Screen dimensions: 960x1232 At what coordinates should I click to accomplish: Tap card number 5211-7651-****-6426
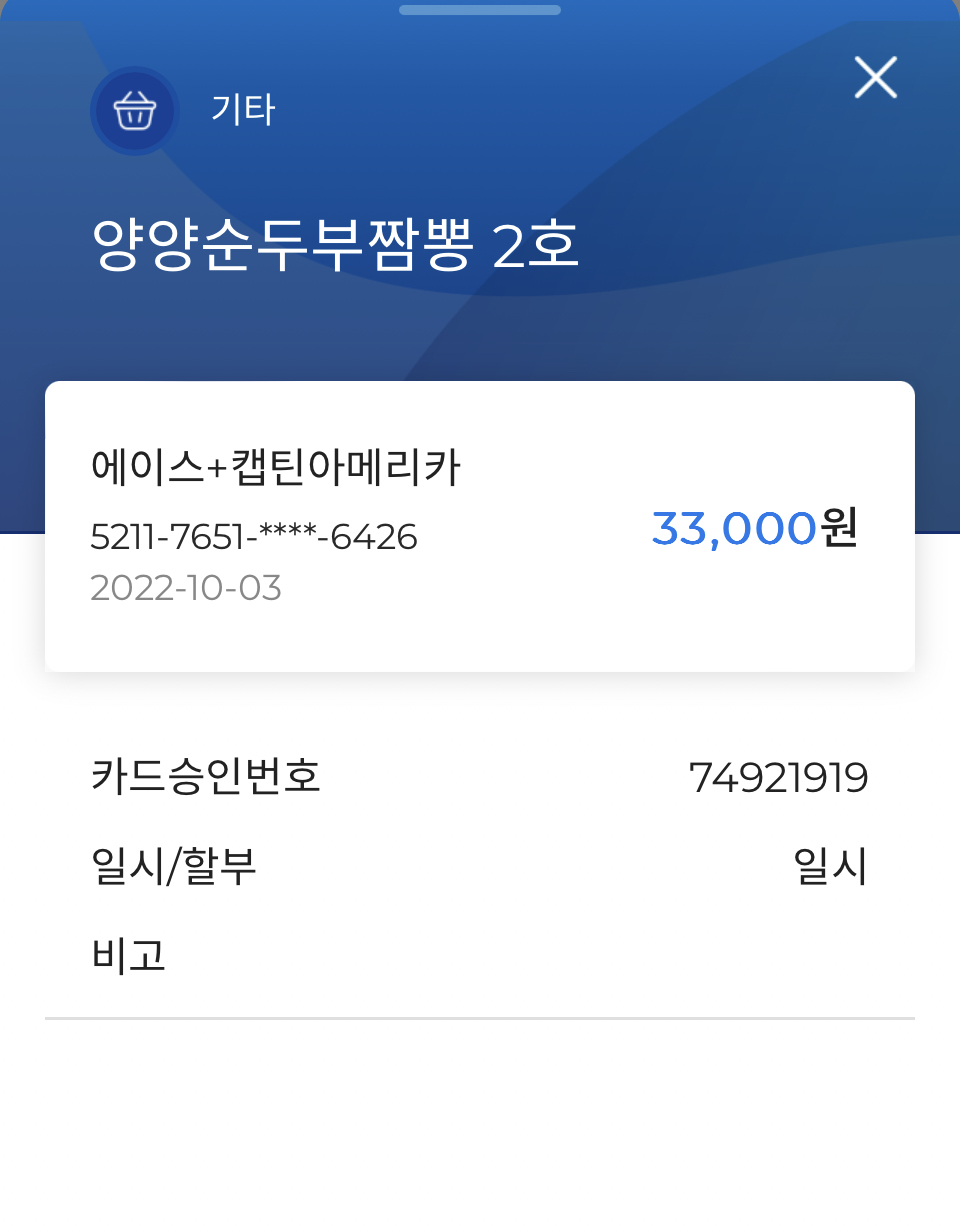pos(254,537)
